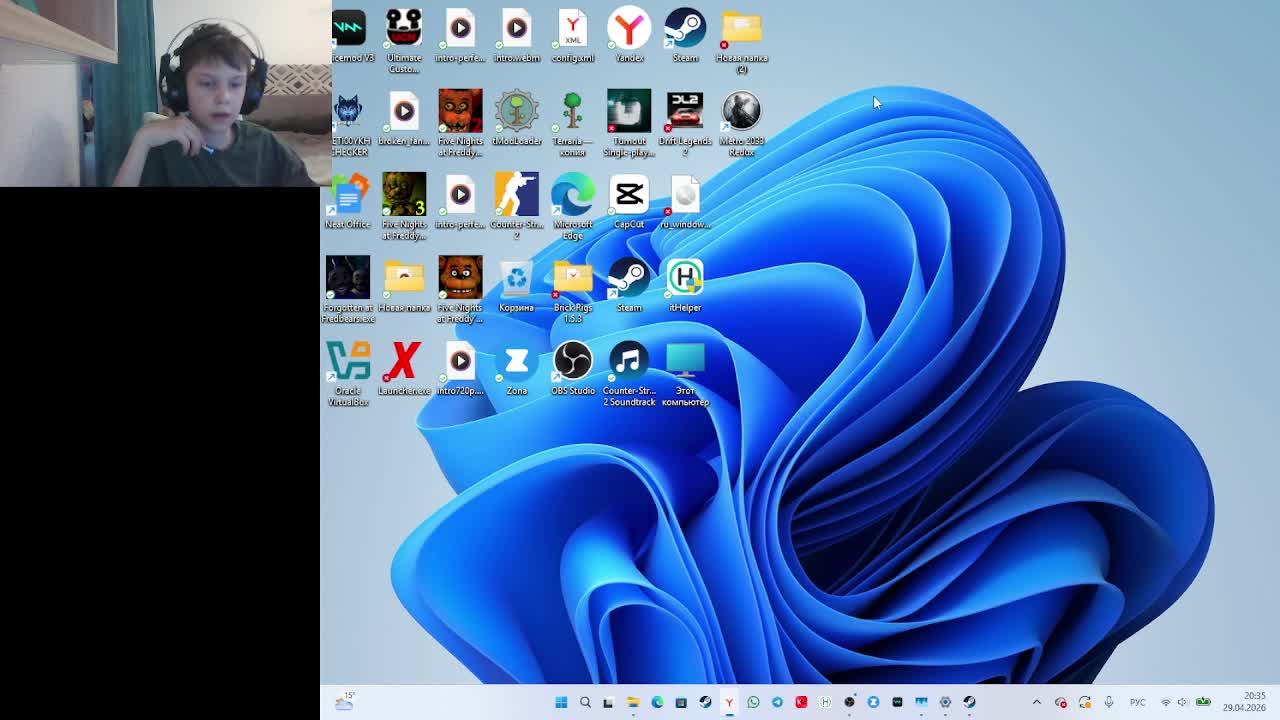Select the Новая папка (2) folder
The width and height of the screenshot is (1280, 720).
click(741, 41)
